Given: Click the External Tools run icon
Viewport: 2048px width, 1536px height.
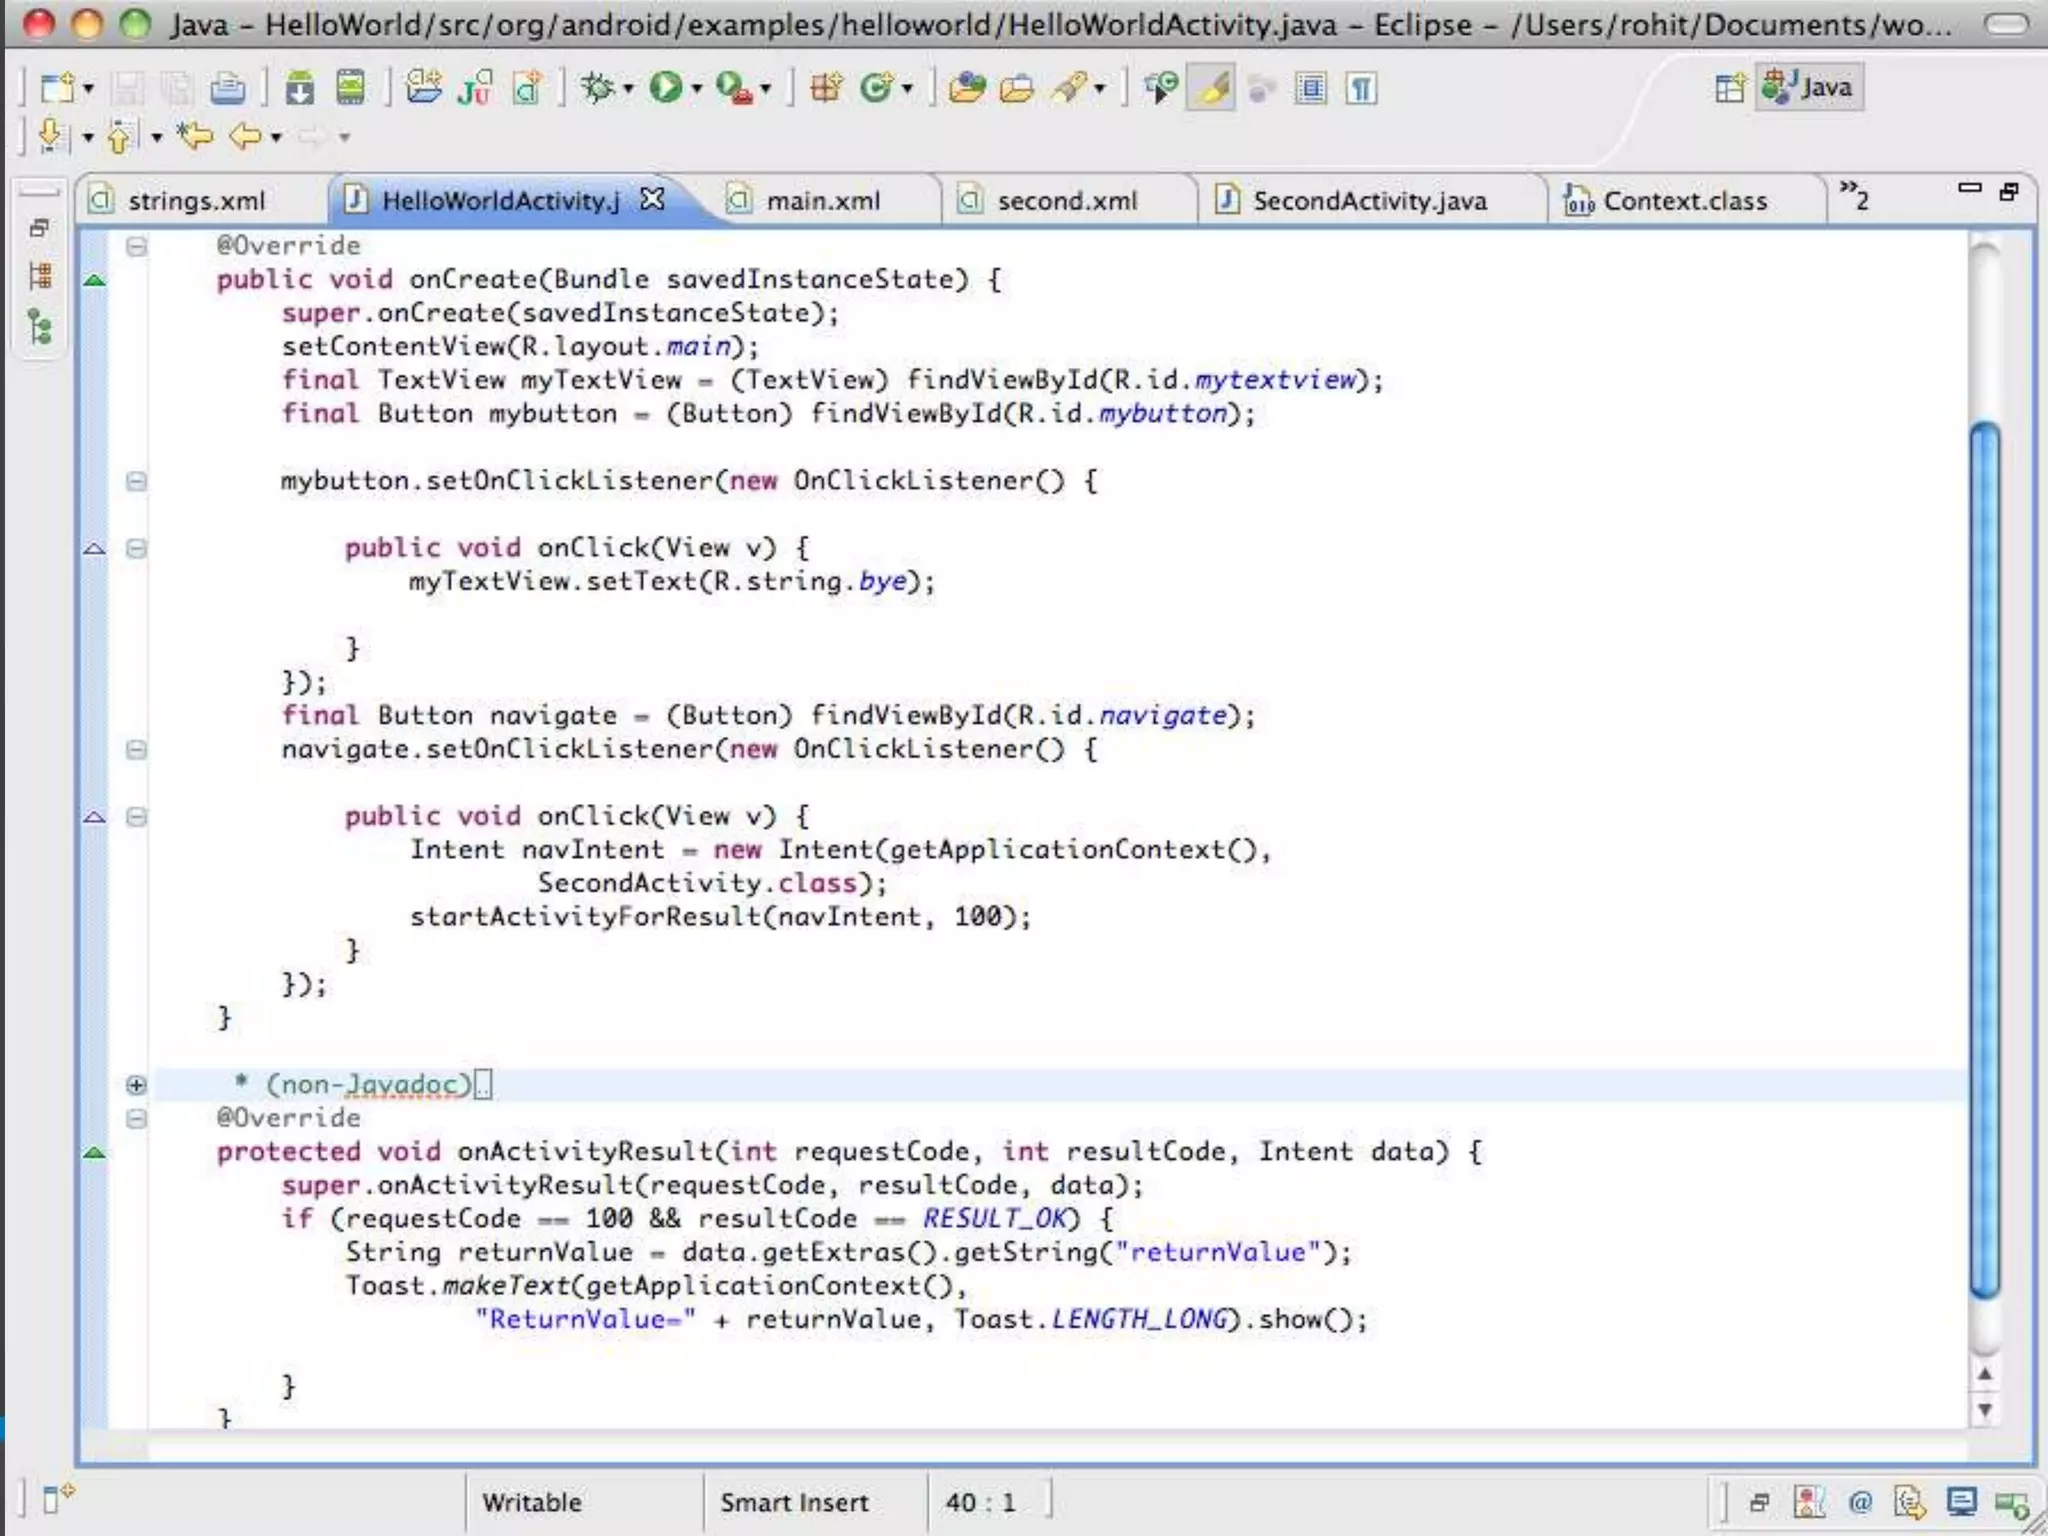Looking at the screenshot, I should tap(735, 88).
